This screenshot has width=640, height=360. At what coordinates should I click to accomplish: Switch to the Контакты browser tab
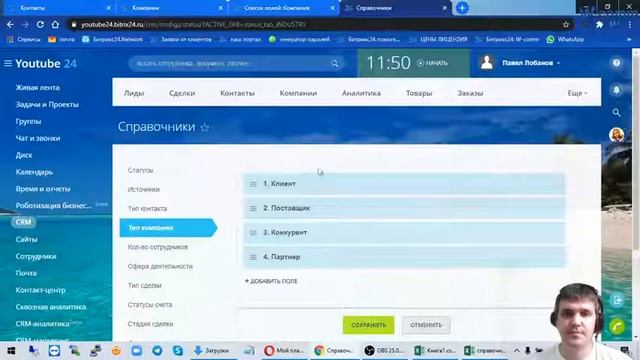coord(58,8)
